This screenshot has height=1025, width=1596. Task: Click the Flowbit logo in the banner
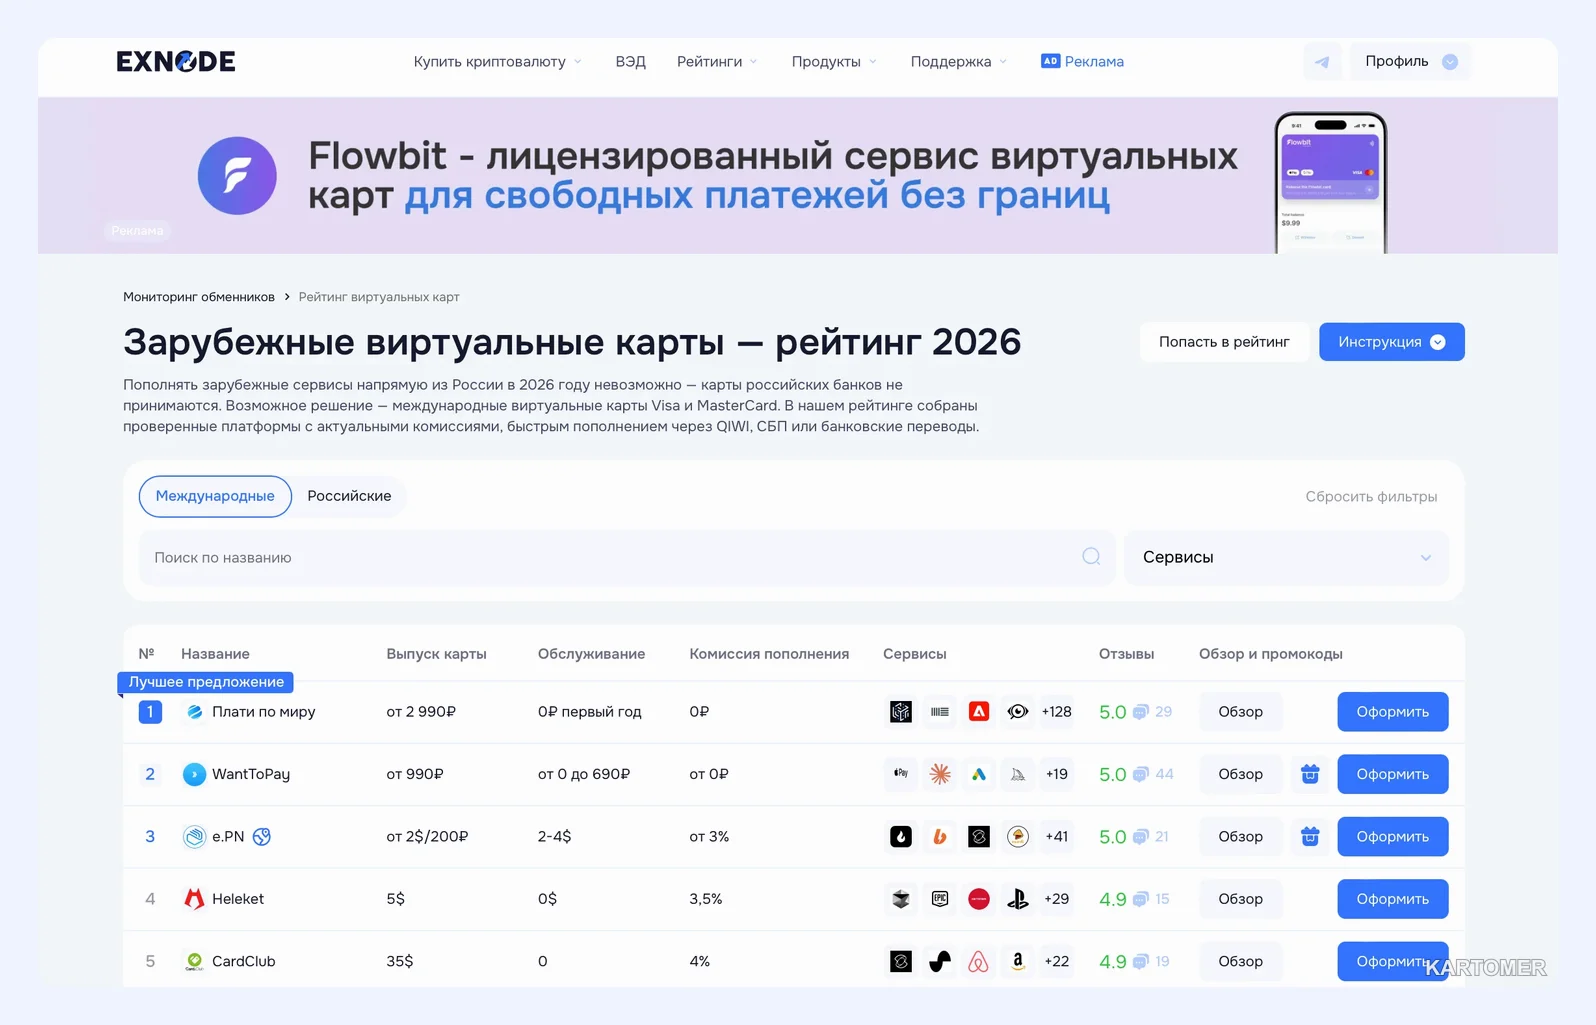[237, 176]
